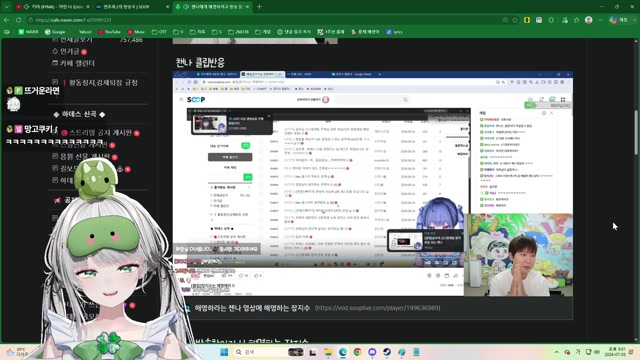
Task: Open the 스트리밍 공지 게시판 board
Action: [100, 133]
